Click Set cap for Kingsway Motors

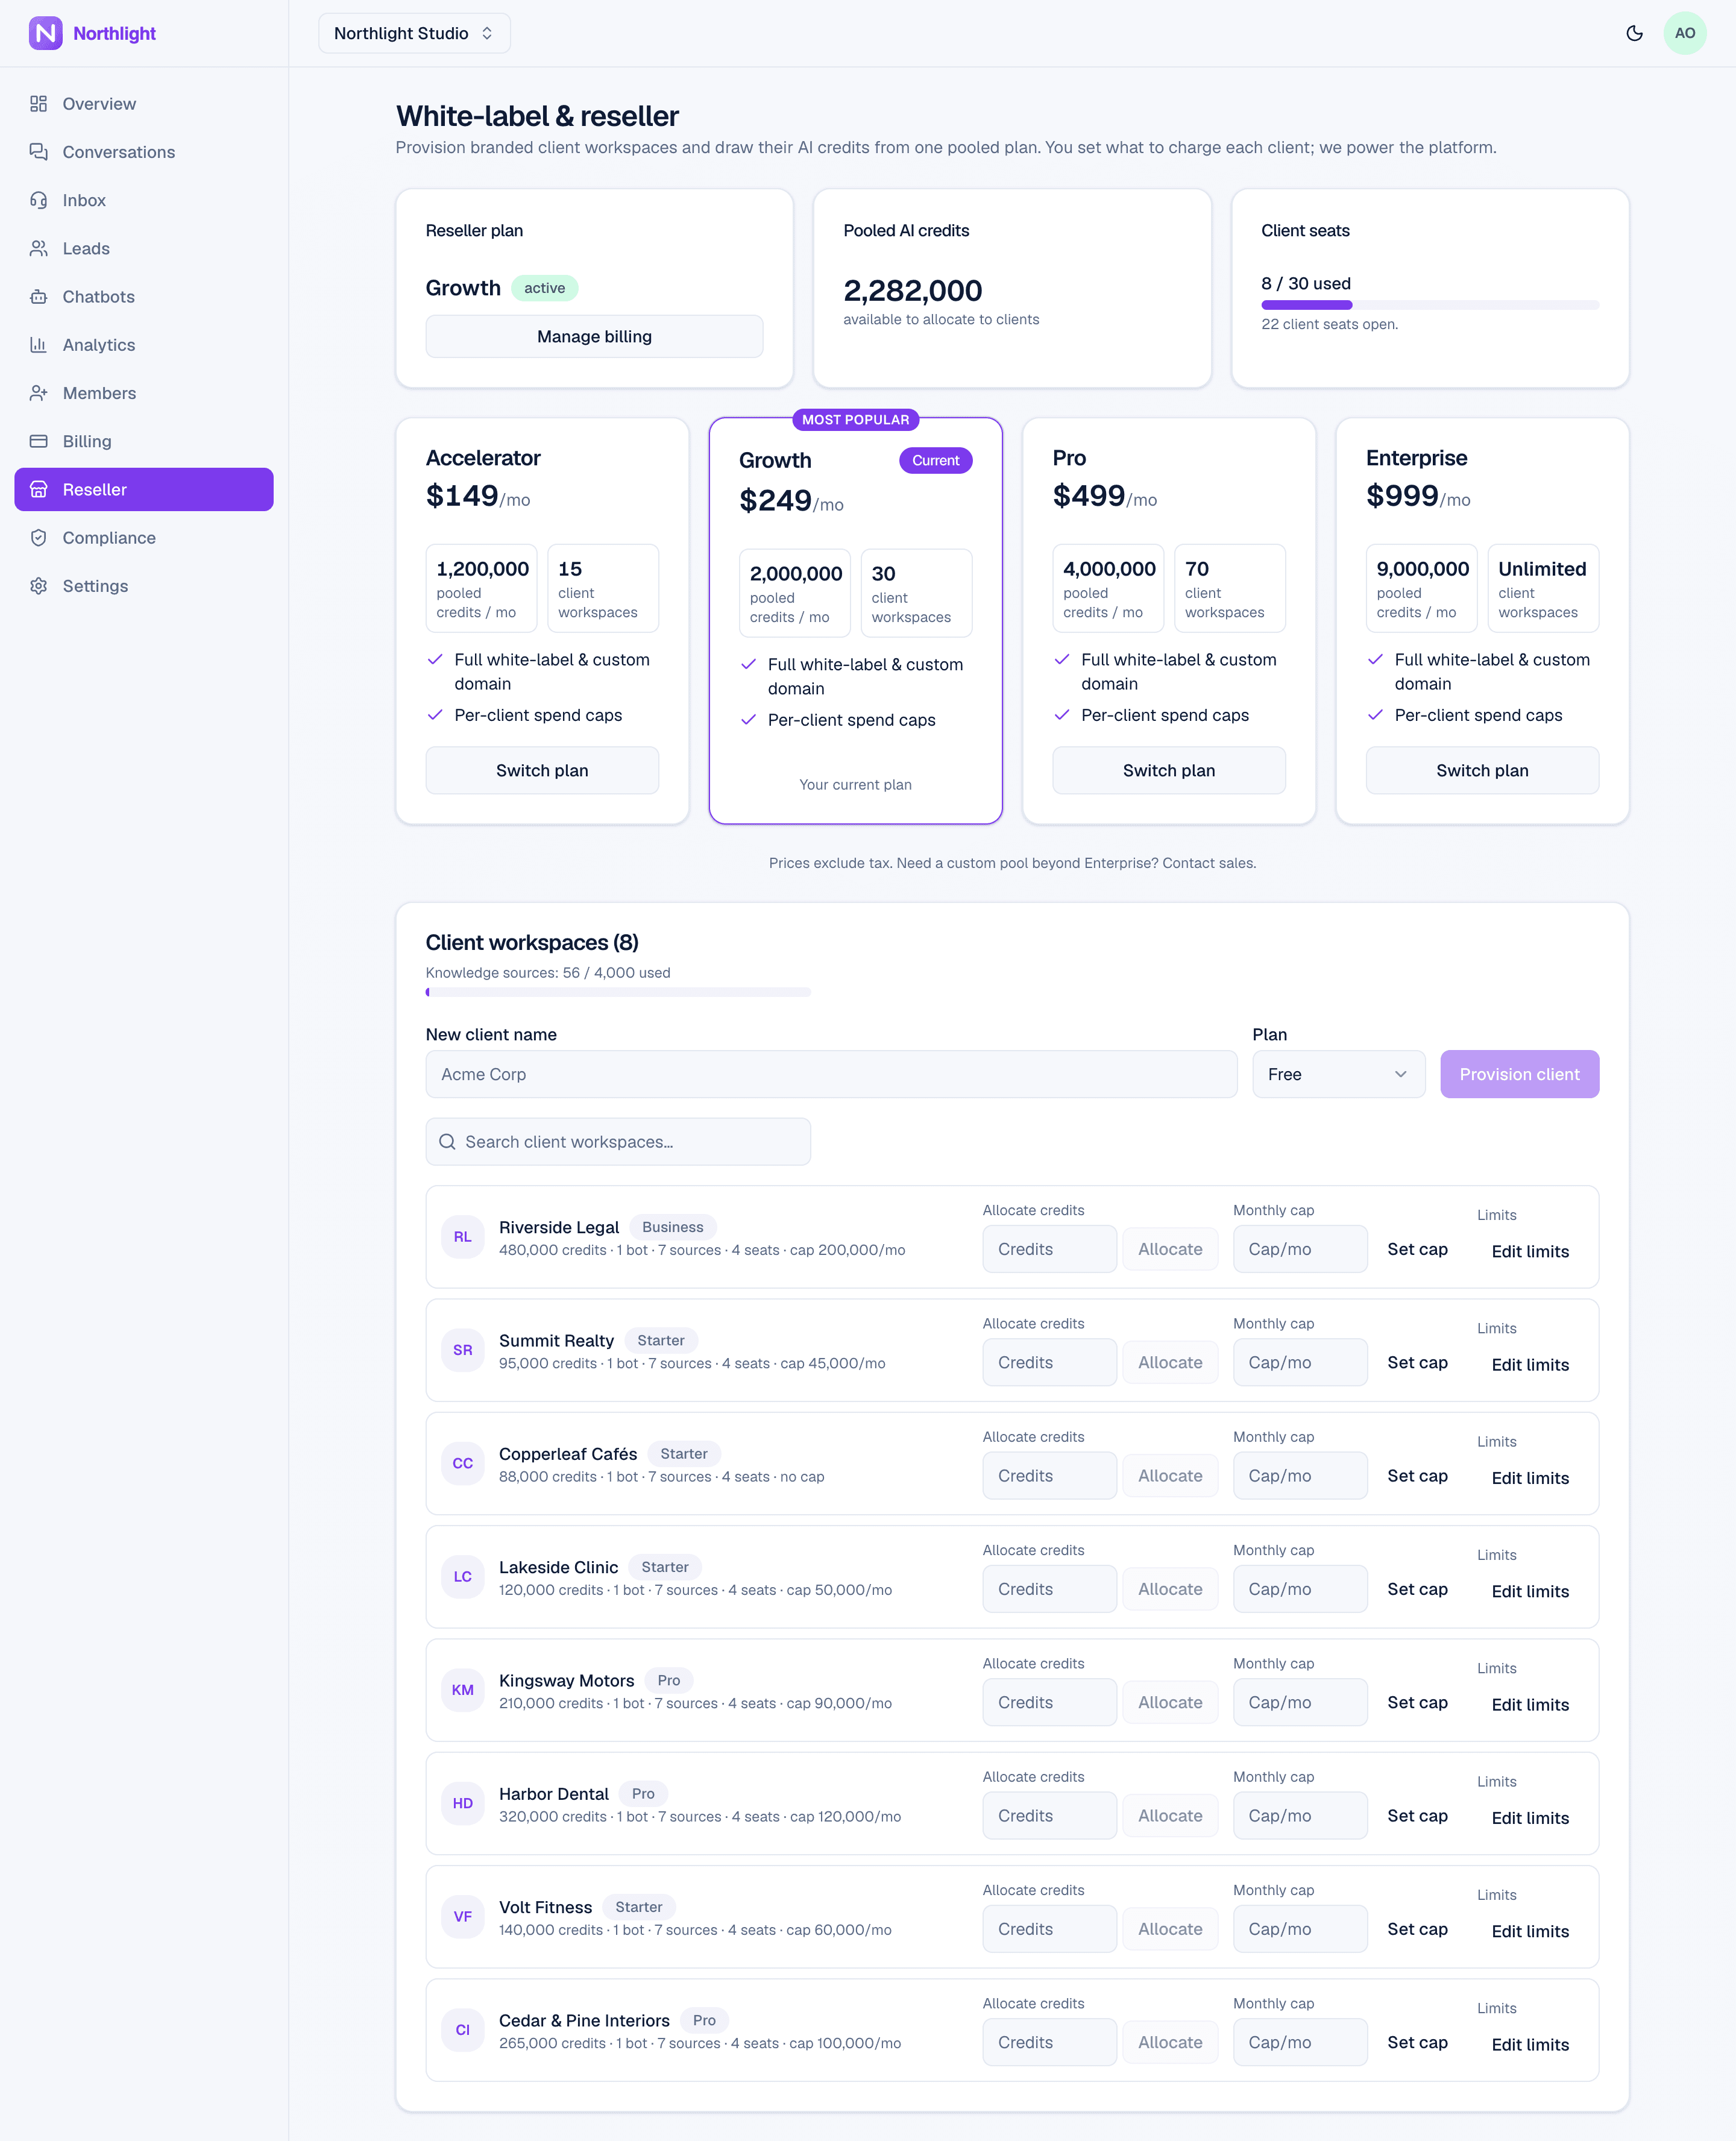(1417, 1702)
